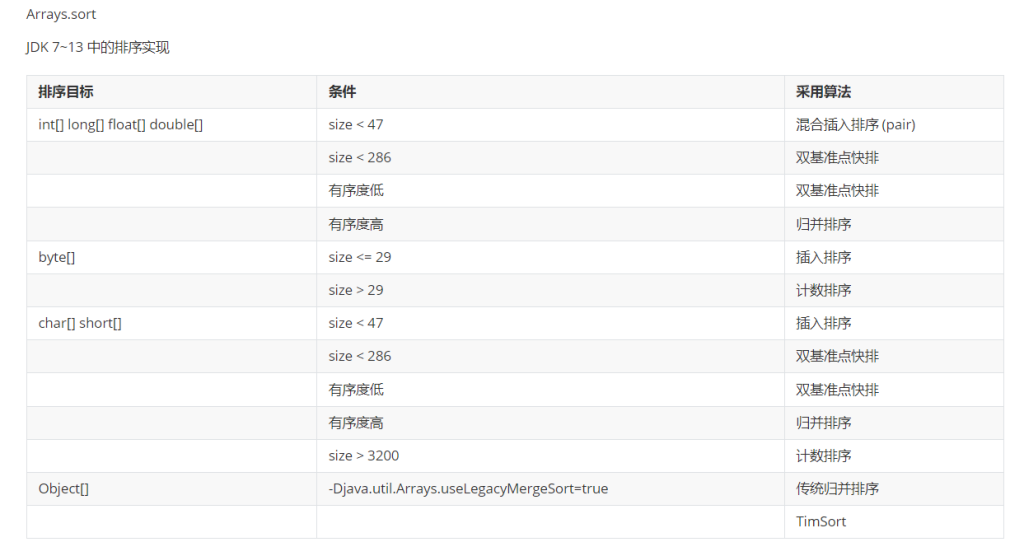Click the Arrays.sort heading text
The height and width of the screenshot is (556, 1024).
61,15
